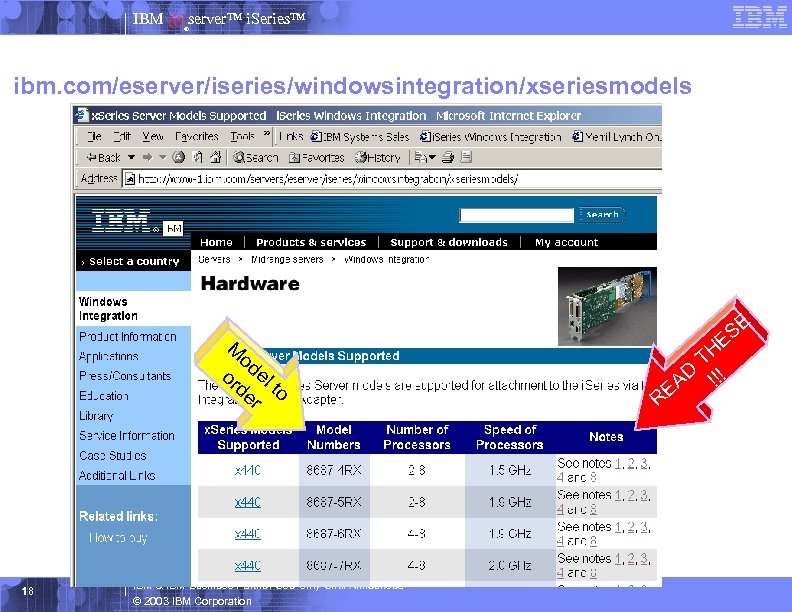Click note 1 link in 8687-4RX row
Image resolution: width=792 pixels, height=612 pixels.
(618, 463)
